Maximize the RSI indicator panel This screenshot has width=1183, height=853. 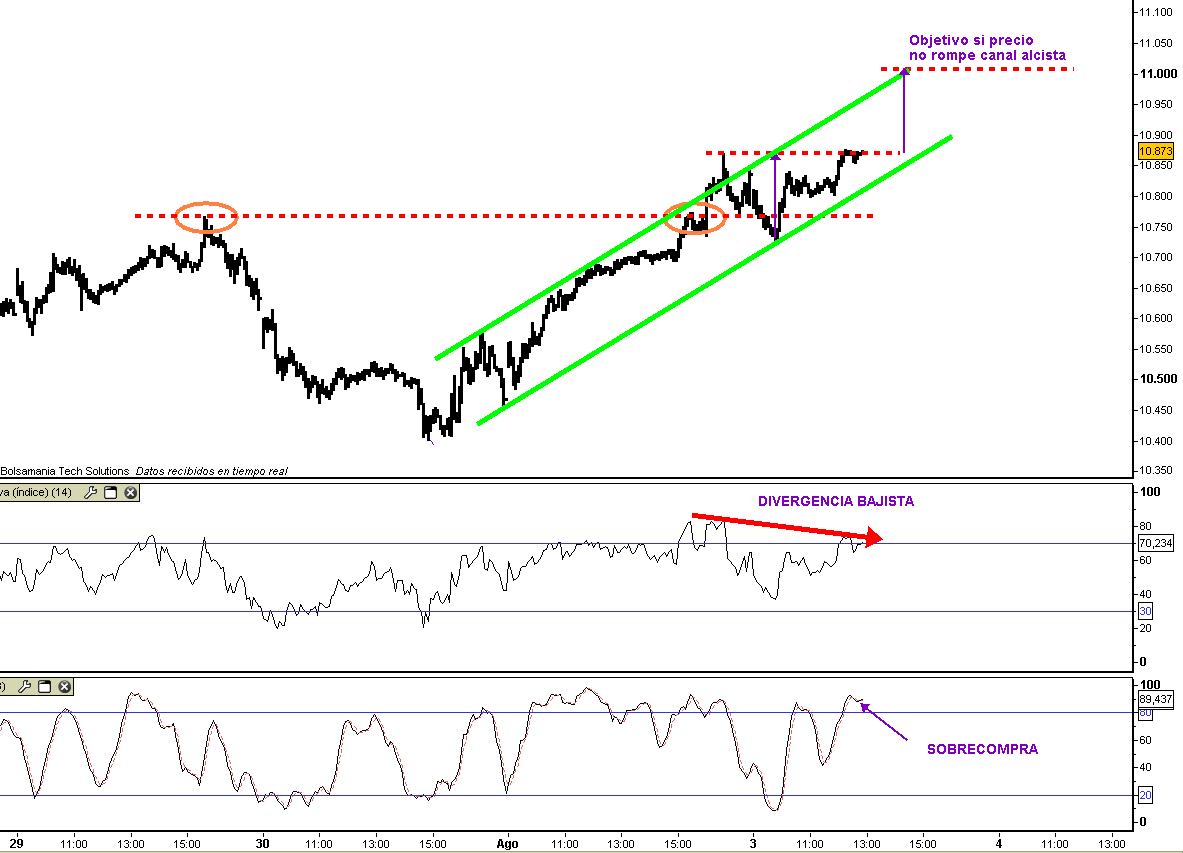pos(111,492)
